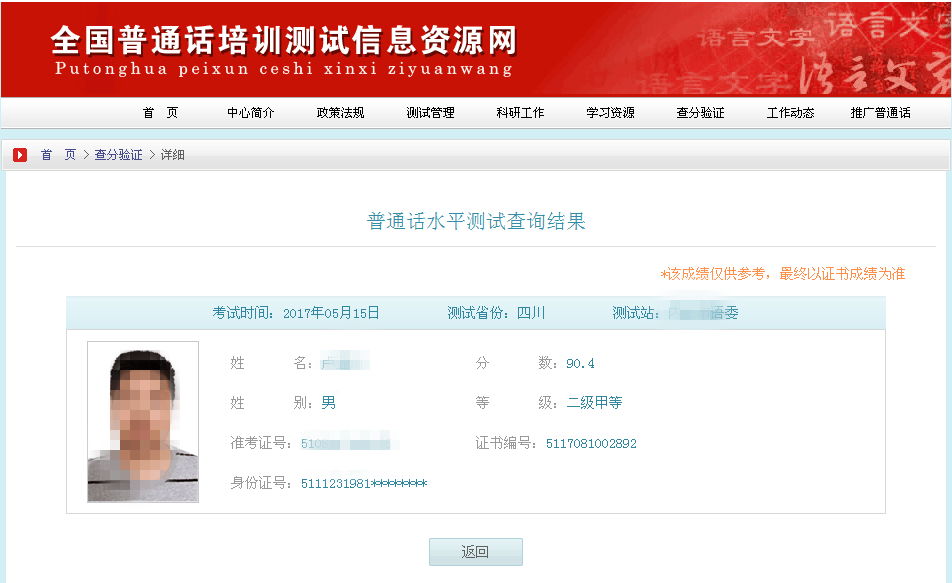Click 查分验证 in the top navigation bar
The image size is (952, 583).
(x=700, y=113)
